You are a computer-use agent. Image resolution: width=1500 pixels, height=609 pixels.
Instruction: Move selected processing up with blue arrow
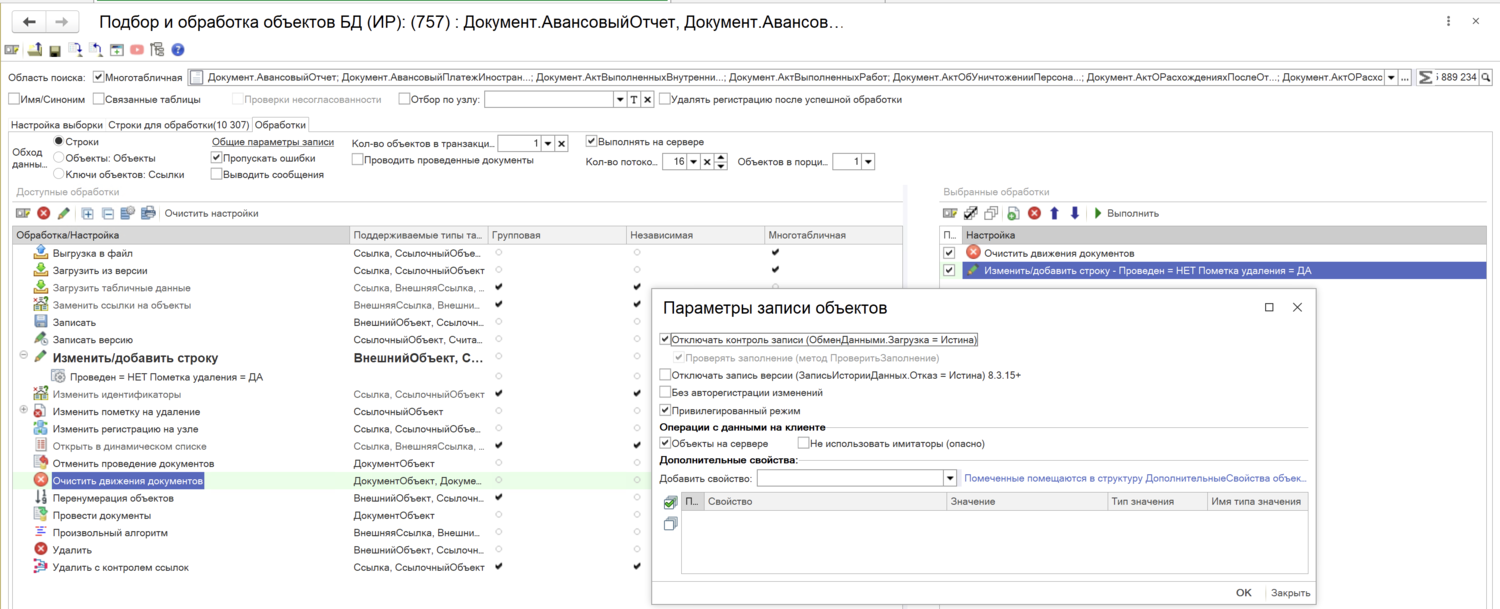(x=1054, y=213)
